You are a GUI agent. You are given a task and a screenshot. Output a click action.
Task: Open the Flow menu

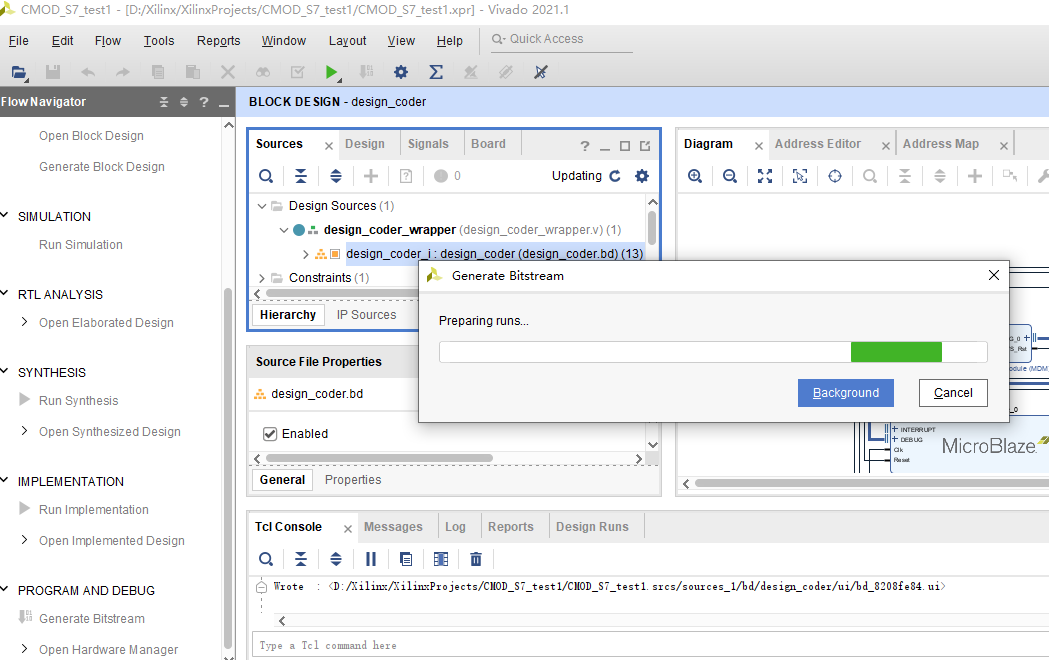click(x=108, y=41)
